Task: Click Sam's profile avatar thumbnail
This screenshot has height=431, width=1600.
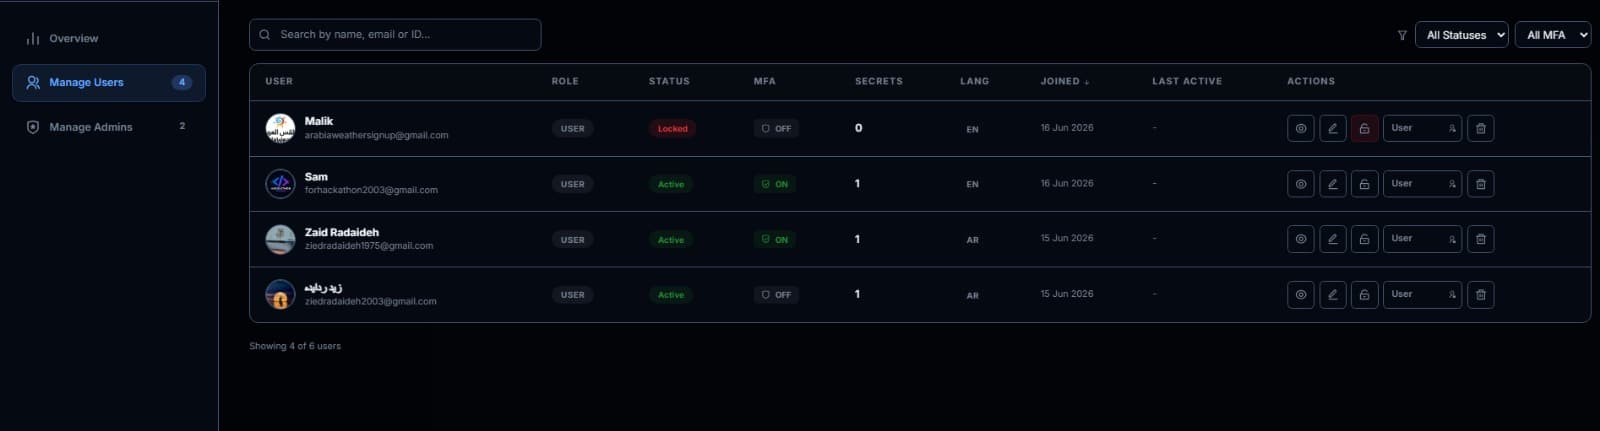Action: pos(280,184)
